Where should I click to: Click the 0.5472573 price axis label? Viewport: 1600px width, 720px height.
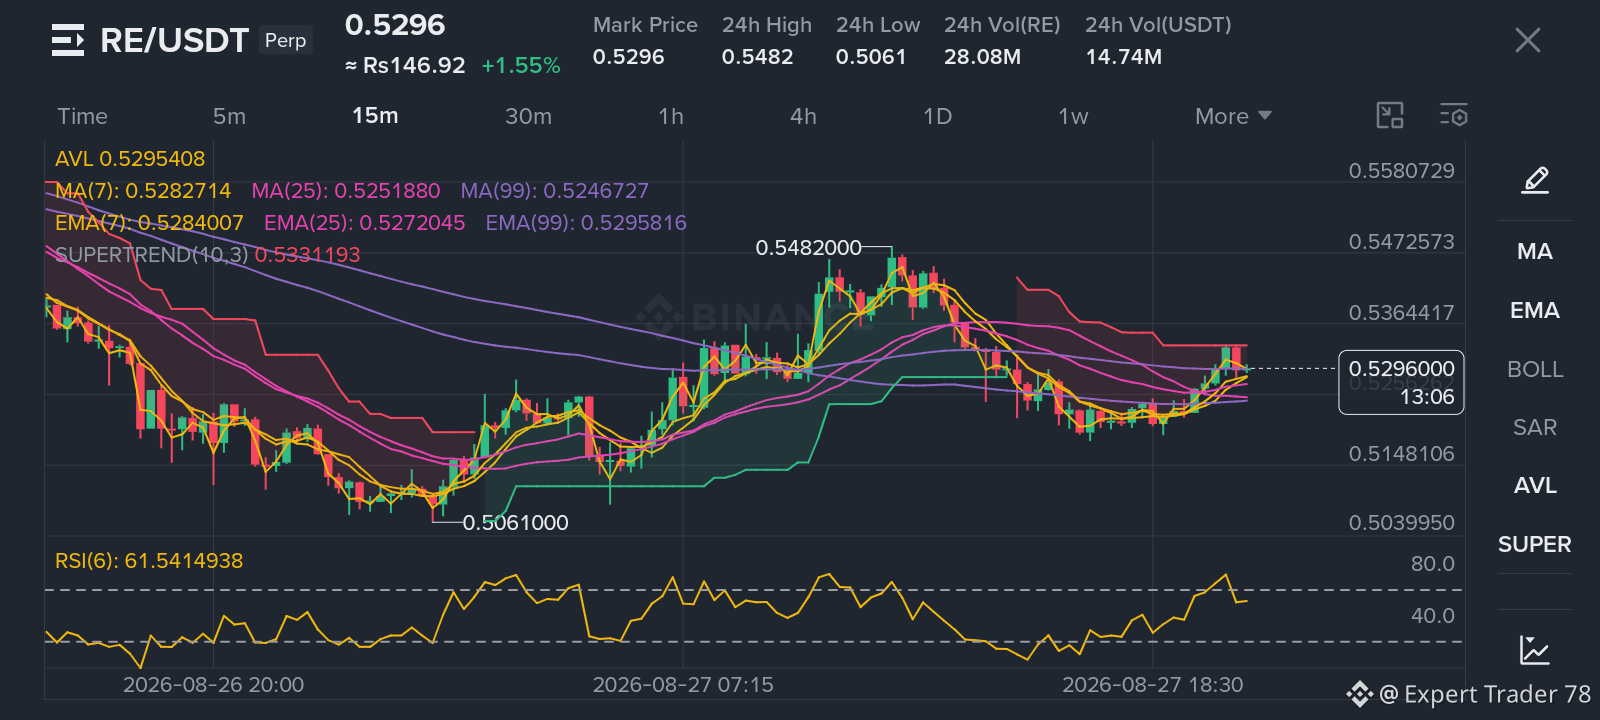(x=1401, y=242)
